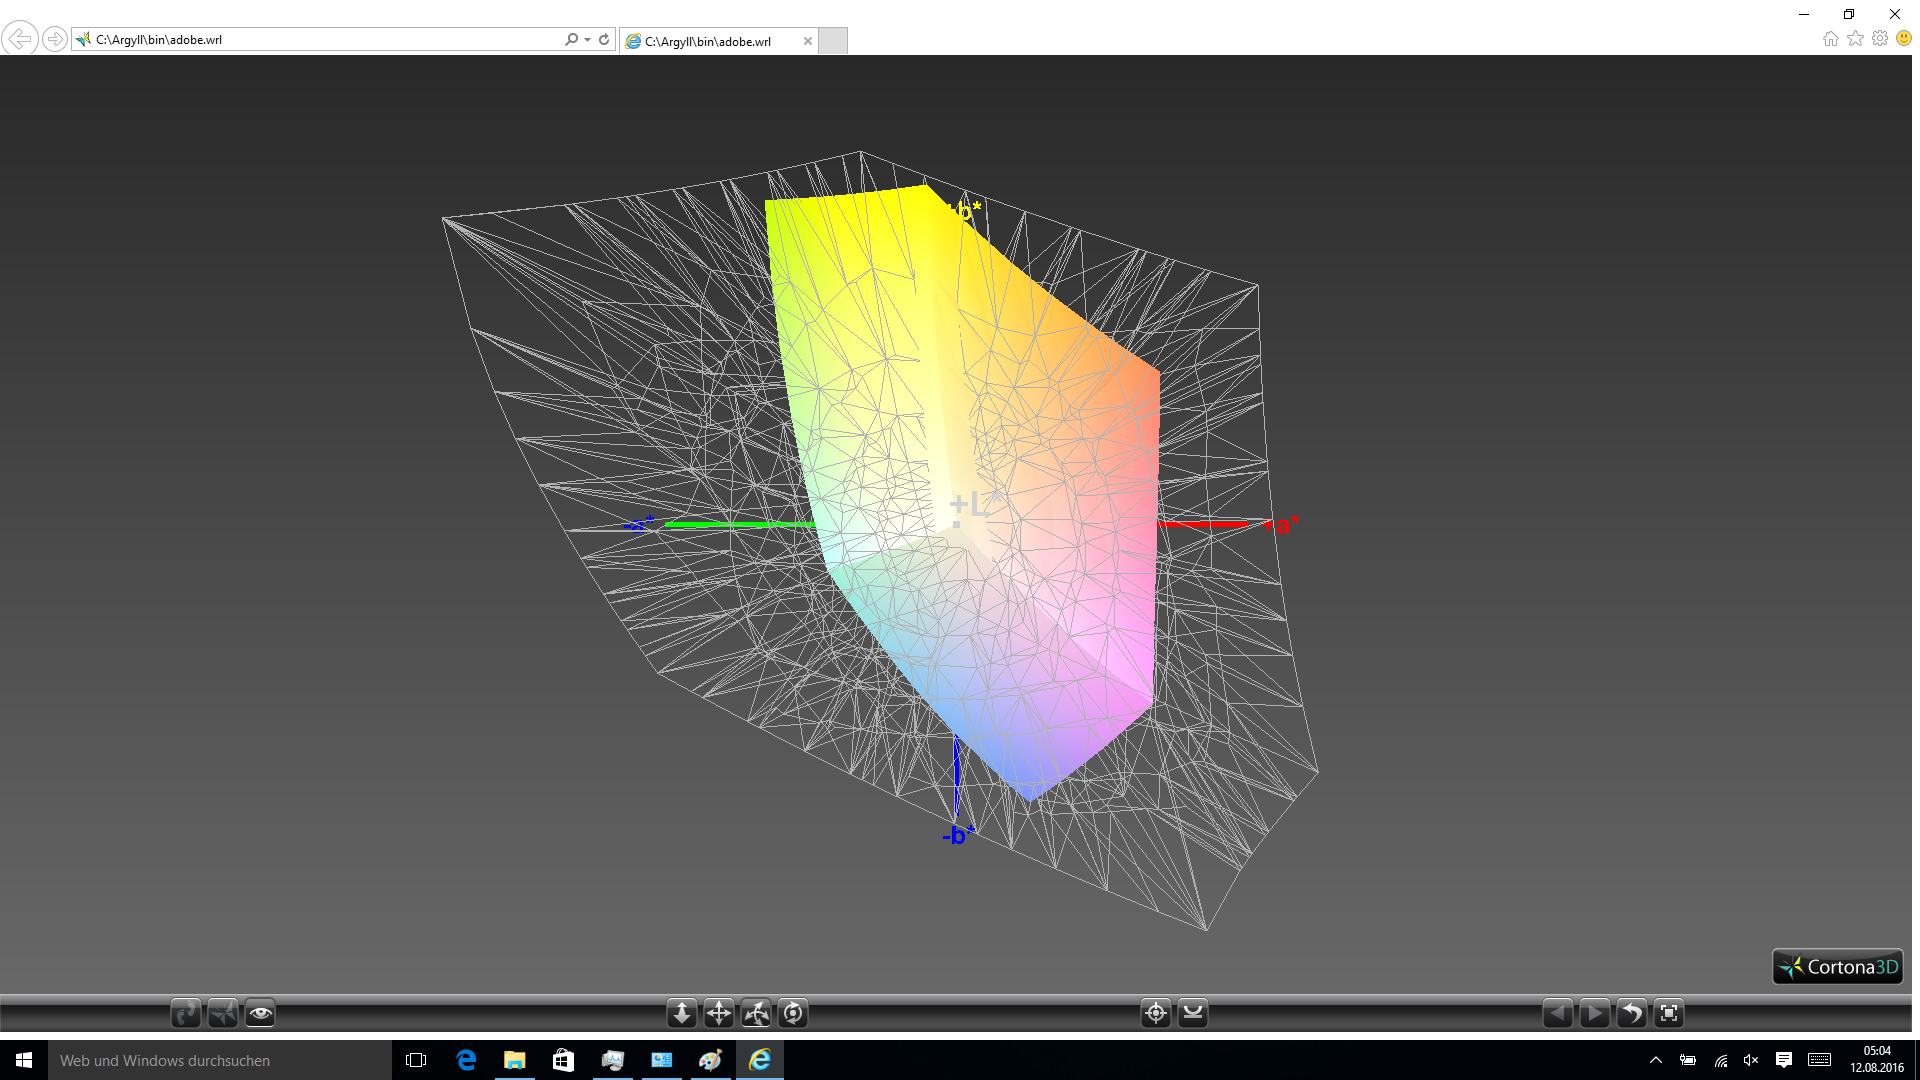The image size is (1920, 1080).
Task: Open the address bar autocomplete dropdown arrow
Action: click(x=587, y=40)
